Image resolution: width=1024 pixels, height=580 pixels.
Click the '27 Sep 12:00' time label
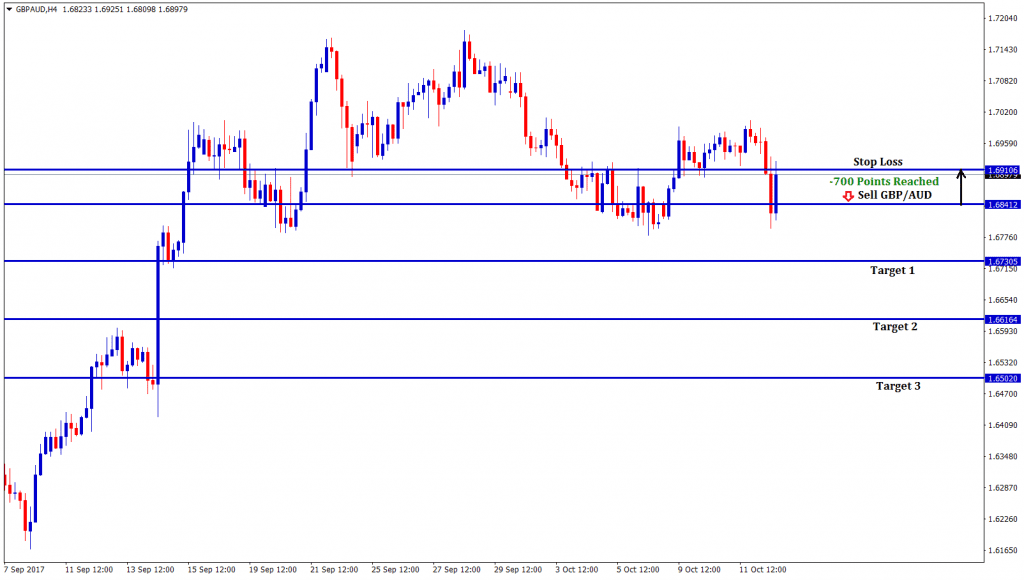pyautogui.click(x=457, y=570)
